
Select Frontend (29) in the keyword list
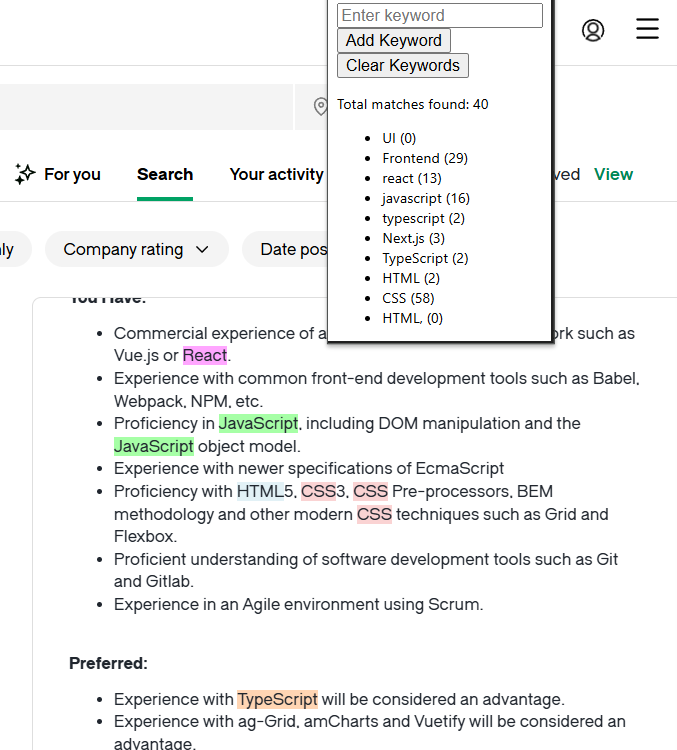click(425, 158)
